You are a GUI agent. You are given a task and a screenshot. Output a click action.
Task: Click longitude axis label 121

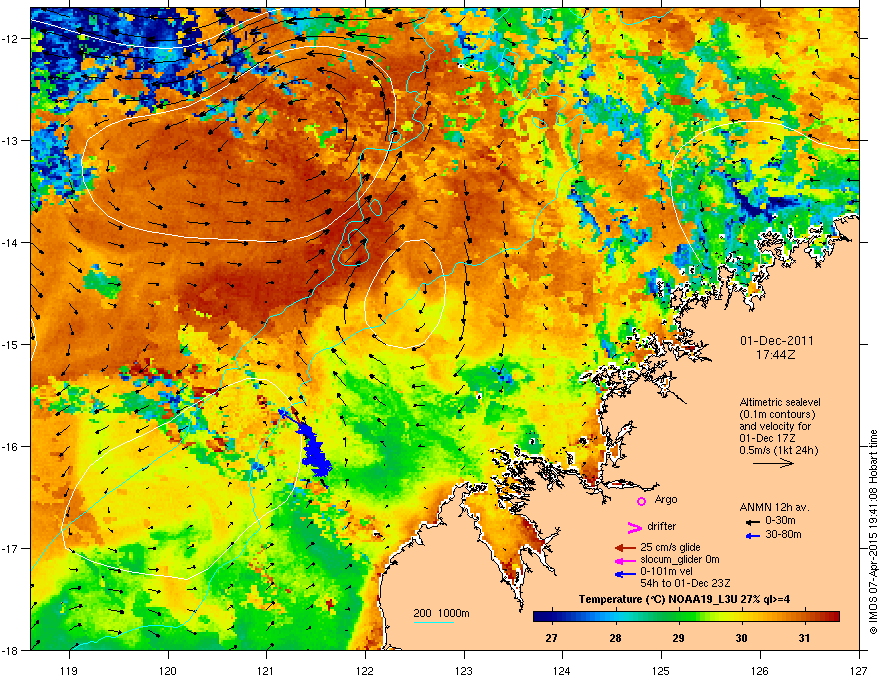(x=267, y=670)
